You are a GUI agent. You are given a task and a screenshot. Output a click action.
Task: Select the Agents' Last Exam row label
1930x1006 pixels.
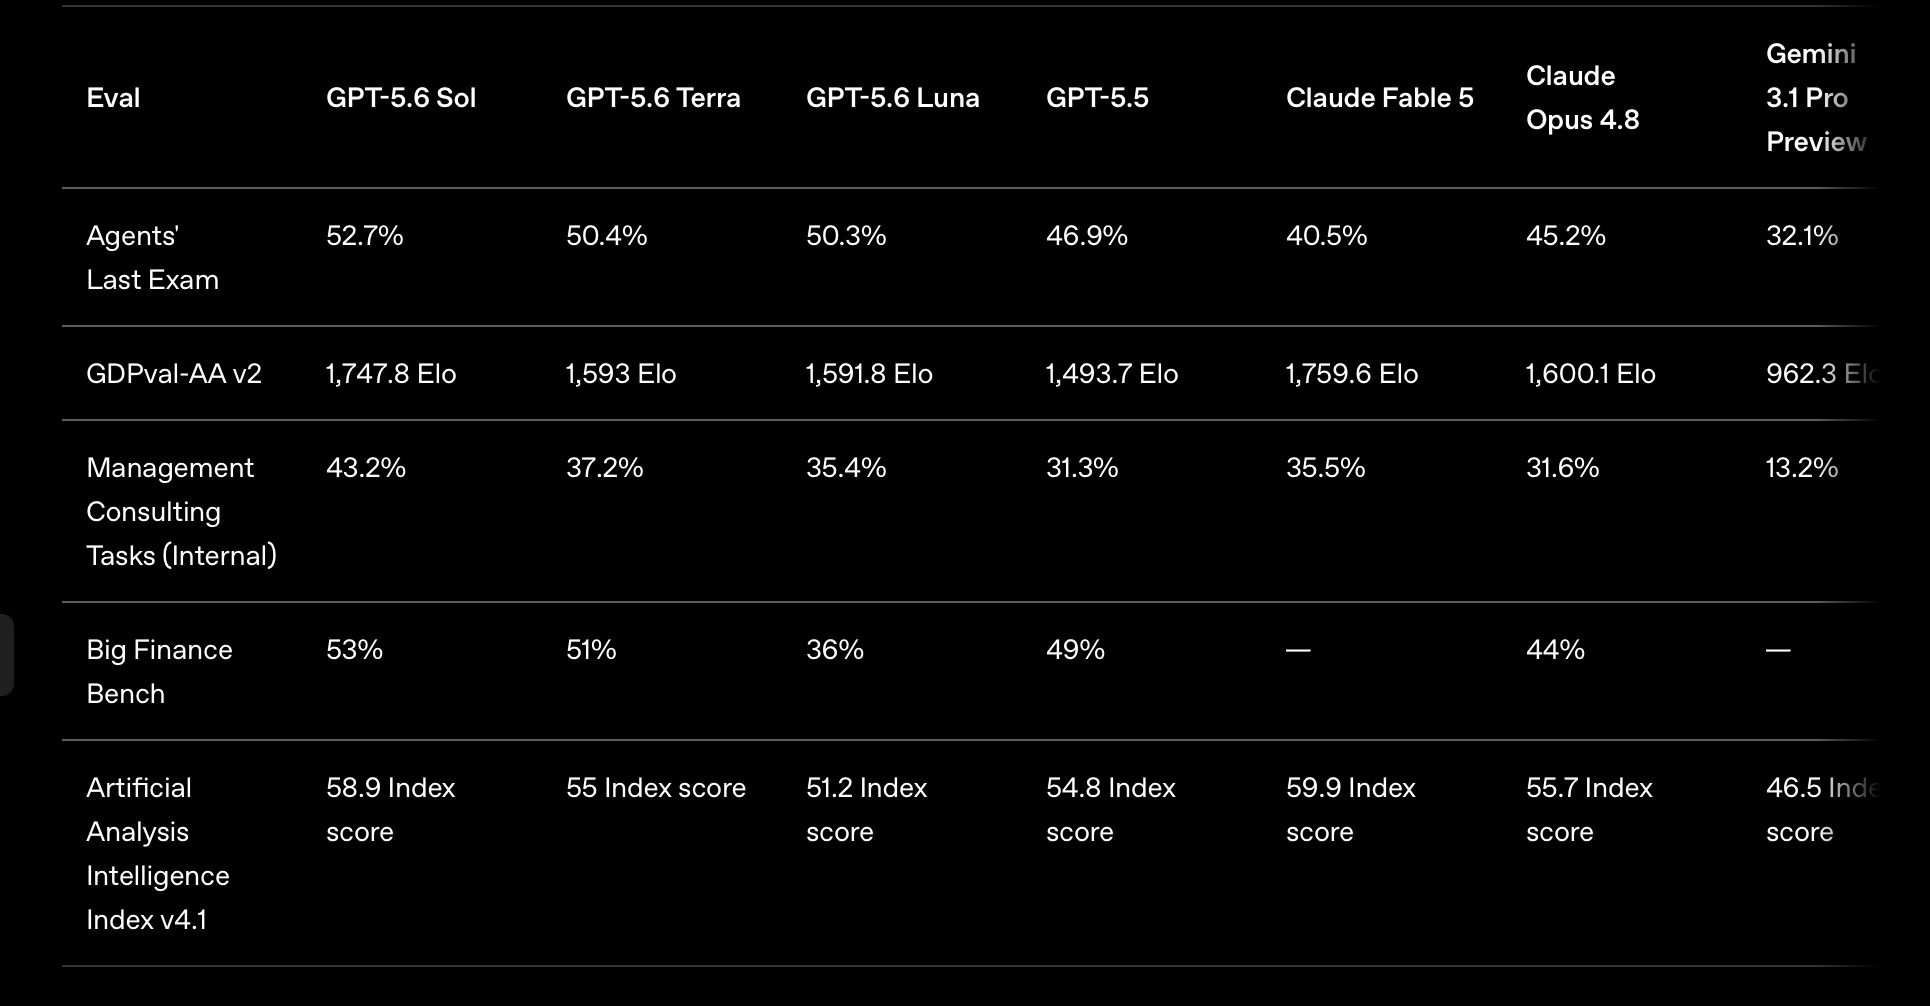click(152, 258)
